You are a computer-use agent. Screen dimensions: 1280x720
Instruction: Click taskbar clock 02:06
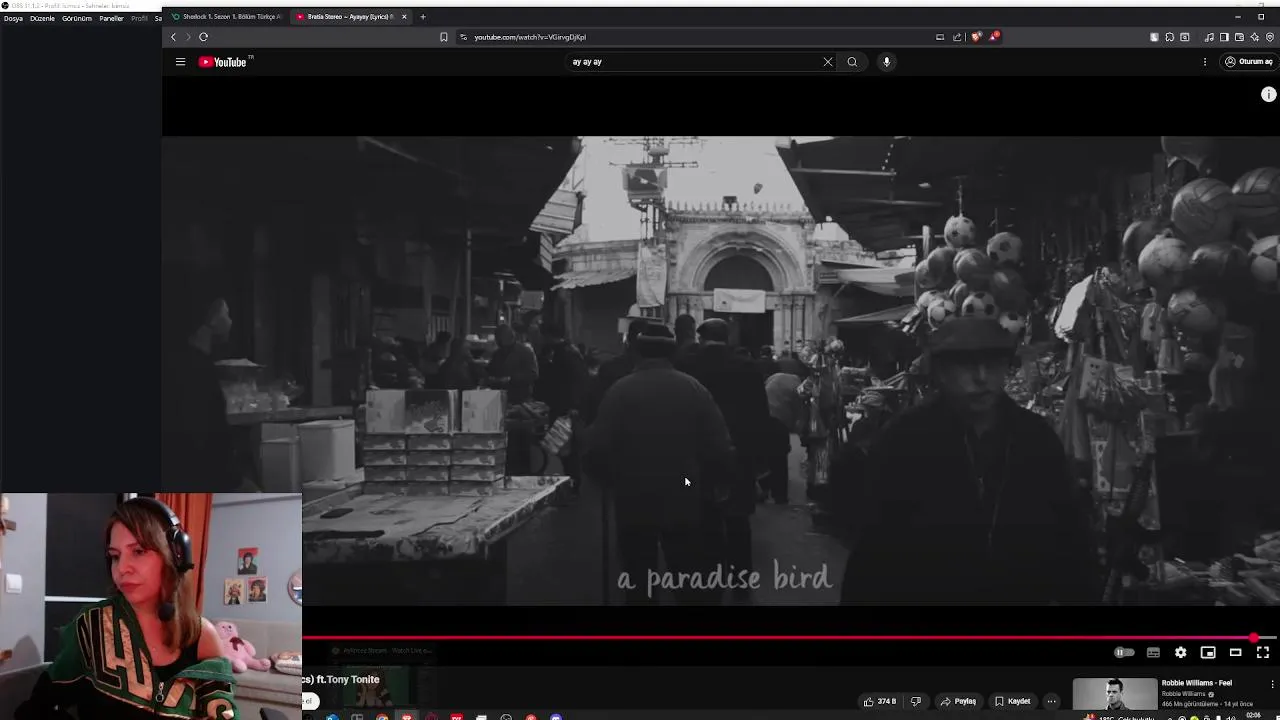click(1253, 715)
